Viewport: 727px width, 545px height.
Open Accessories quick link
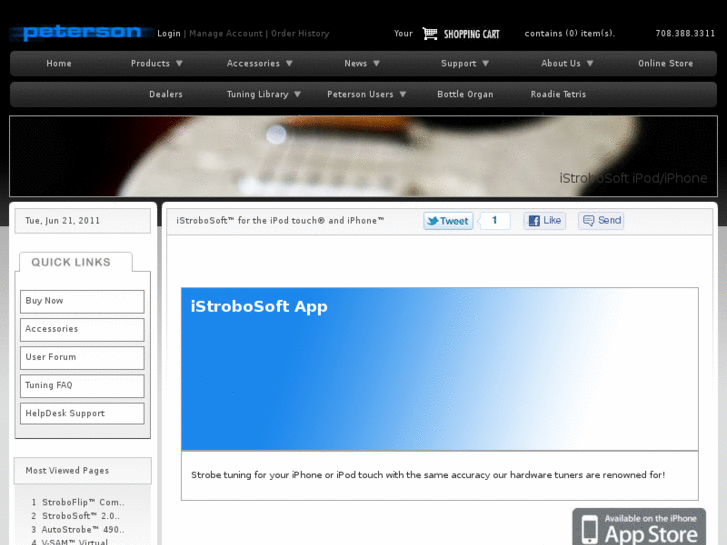tap(82, 330)
